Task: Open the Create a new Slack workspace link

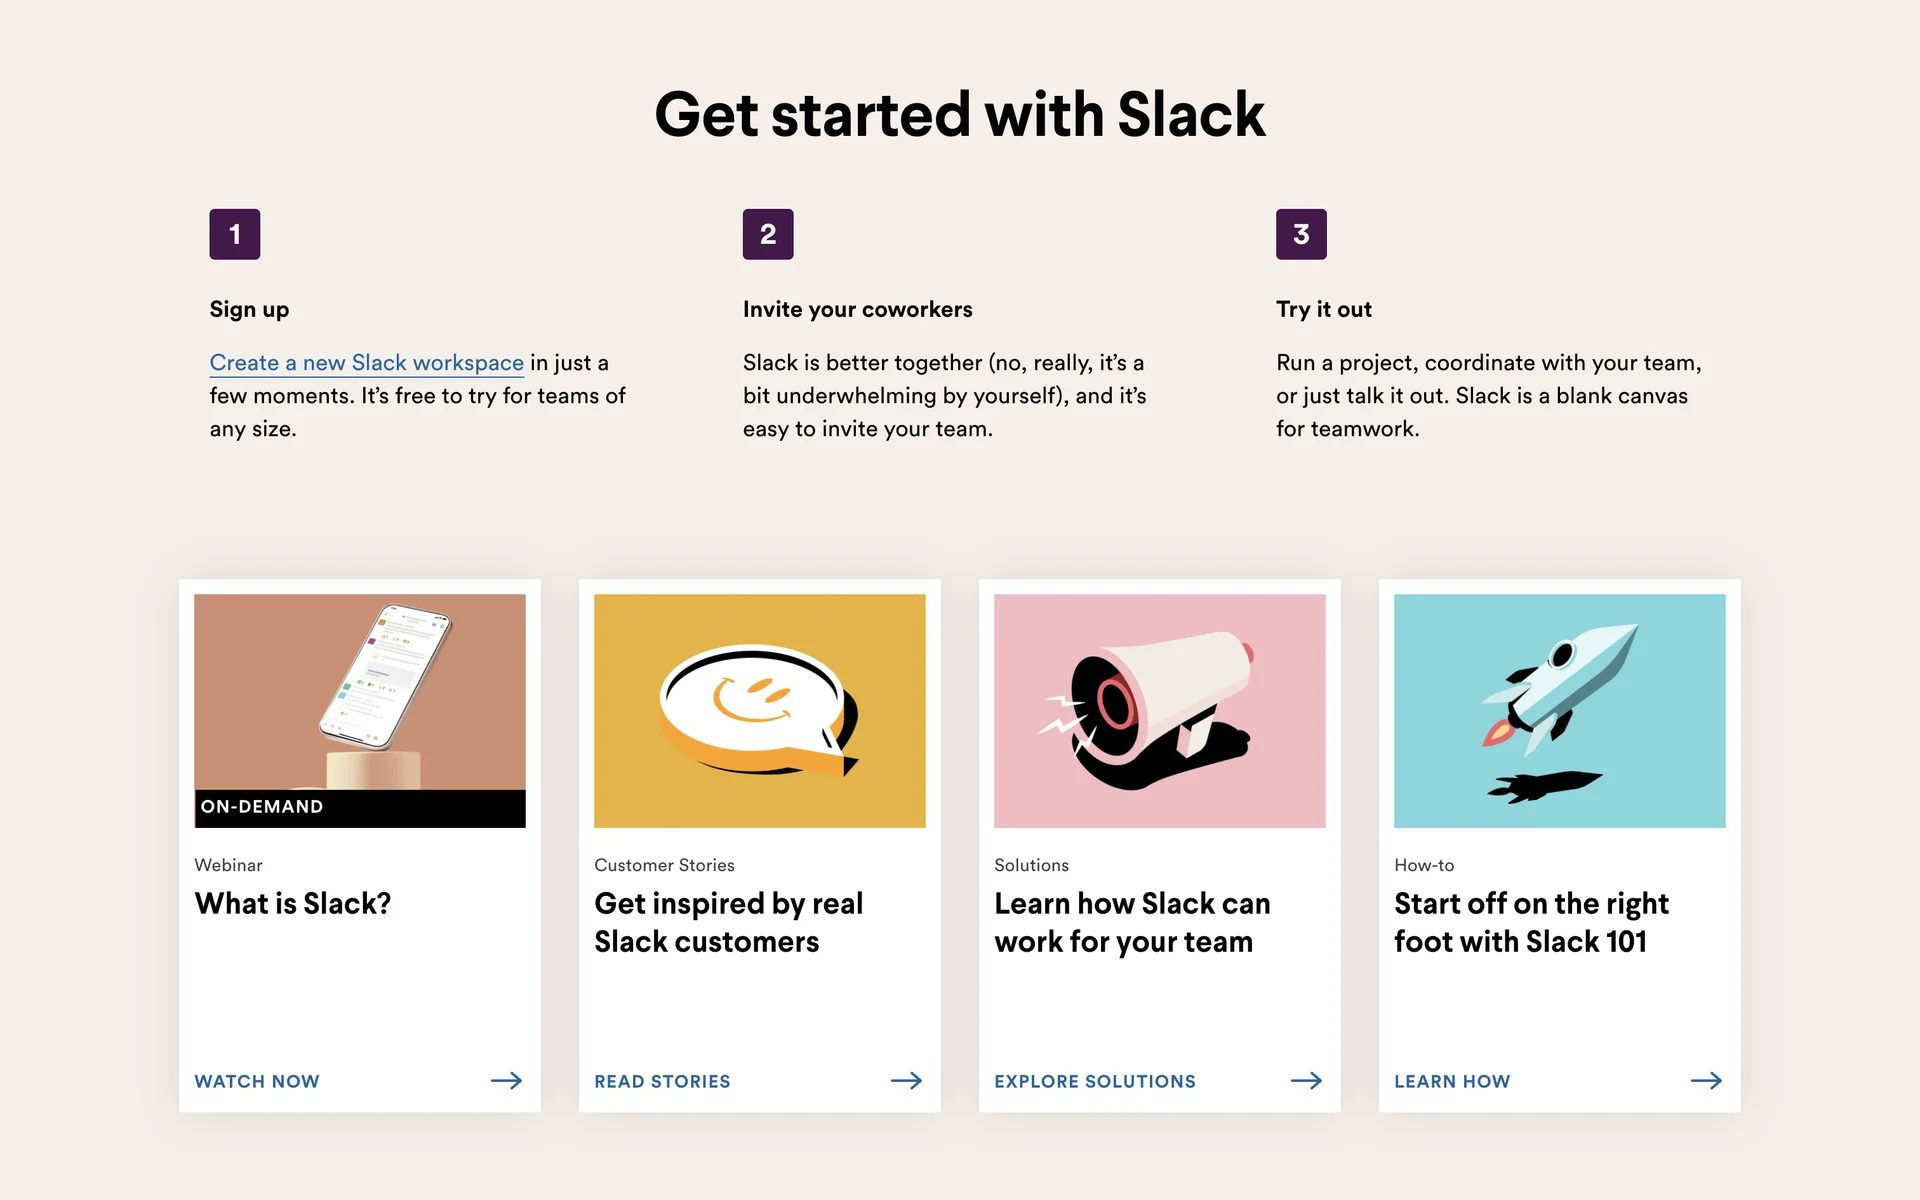Action: (x=366, y=363)
